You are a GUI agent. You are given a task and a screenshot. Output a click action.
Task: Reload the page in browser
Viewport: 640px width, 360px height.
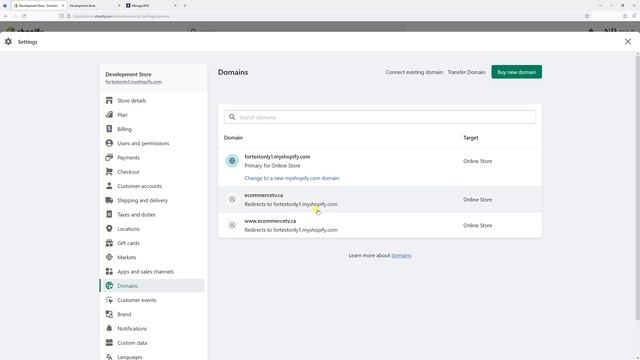click(24, 16)
